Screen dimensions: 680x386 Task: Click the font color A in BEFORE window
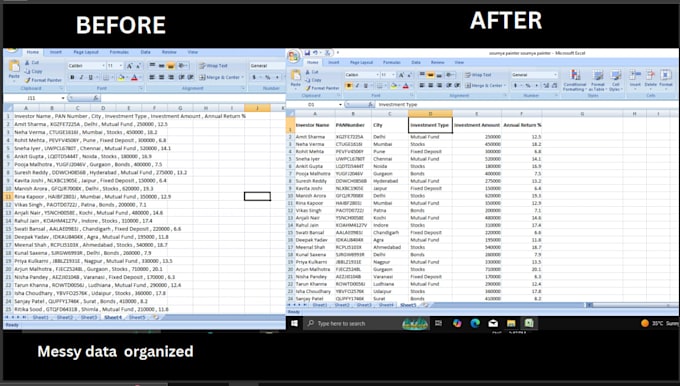pos(134,78)
